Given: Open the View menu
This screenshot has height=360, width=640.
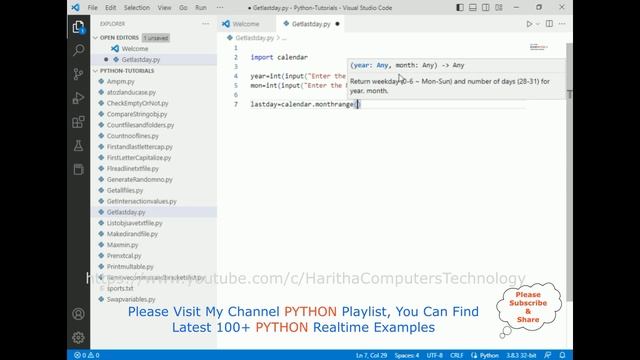Looking at the screenshot, I should (x=164, y=8).
